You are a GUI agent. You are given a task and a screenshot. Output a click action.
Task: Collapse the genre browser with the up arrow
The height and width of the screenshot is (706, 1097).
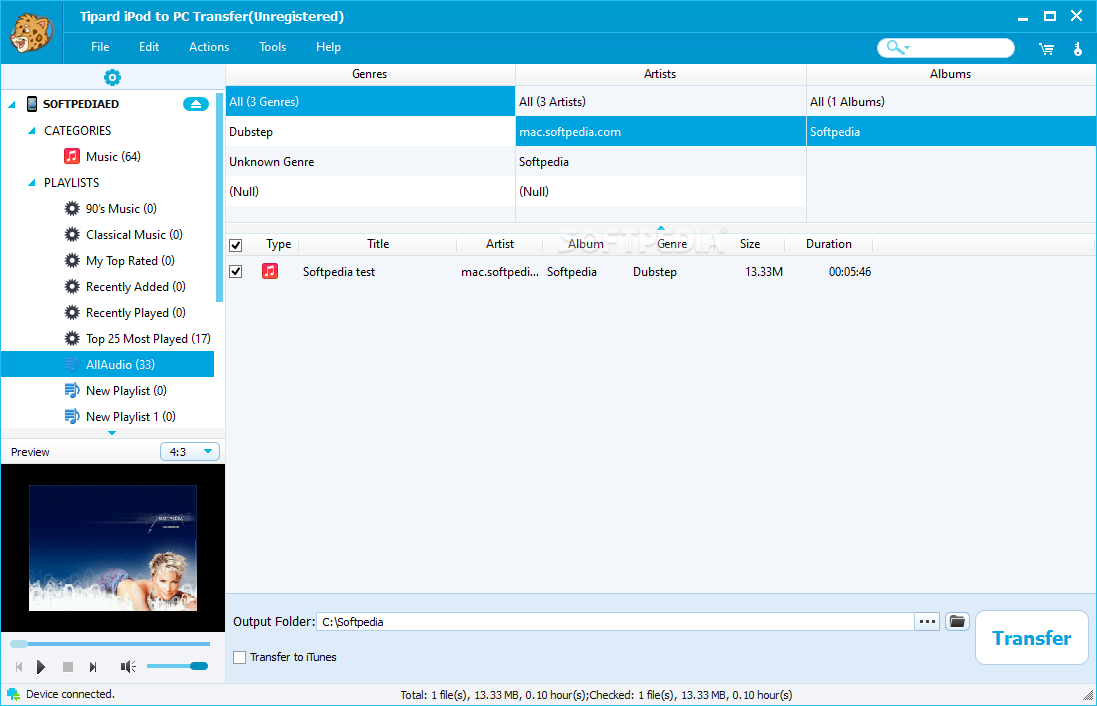660,227
